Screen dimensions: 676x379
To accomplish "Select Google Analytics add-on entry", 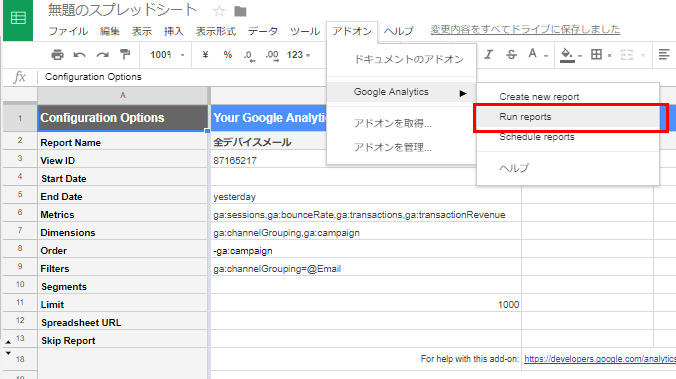I will pyautogui.click(x=401, y=92).
